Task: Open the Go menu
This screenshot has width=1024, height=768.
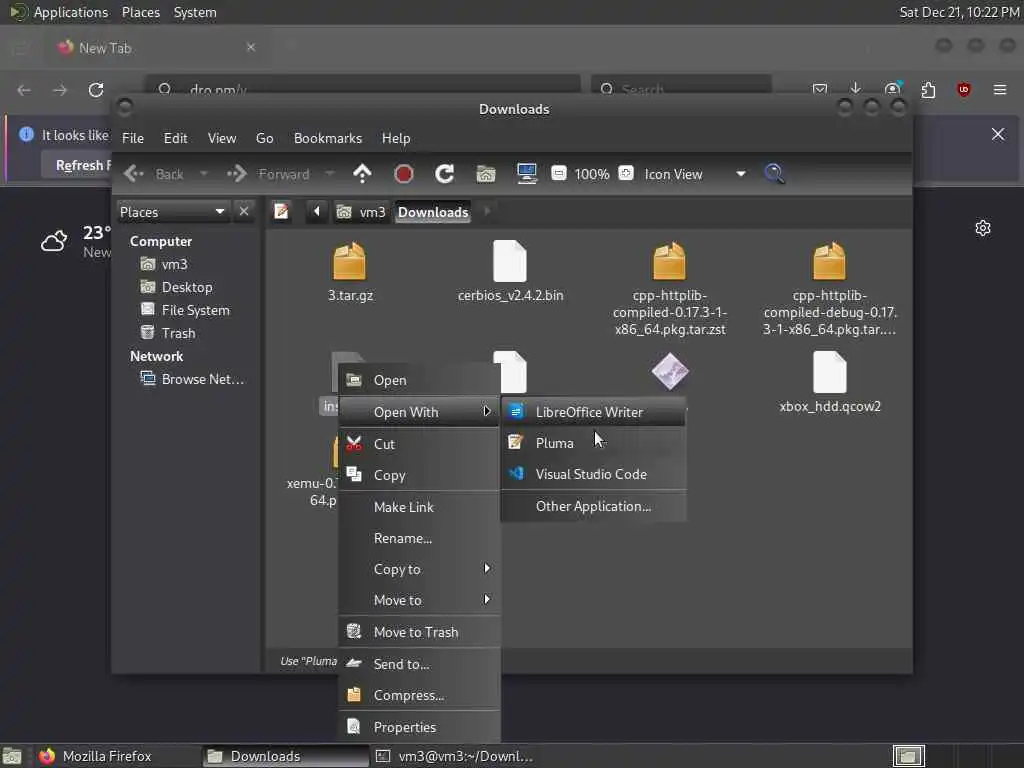Action: click(264, 138)
